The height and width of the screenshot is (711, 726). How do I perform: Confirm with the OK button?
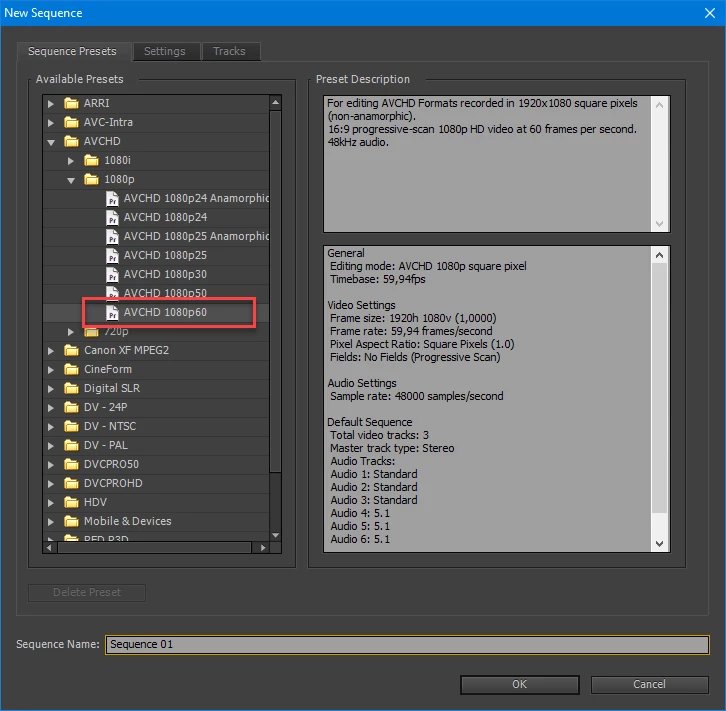pos(519,684)
